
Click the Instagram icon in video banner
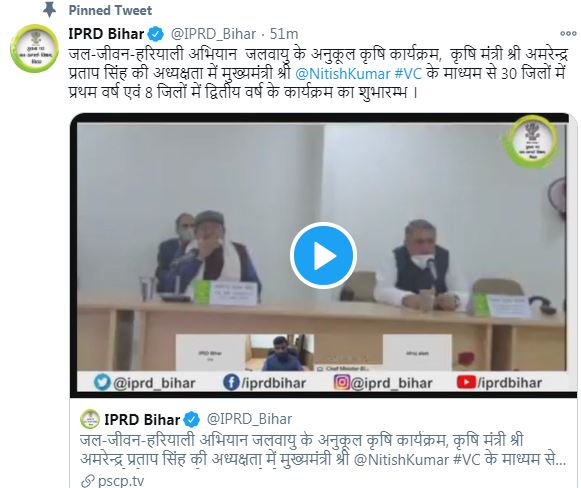click(x=342, y=382)
